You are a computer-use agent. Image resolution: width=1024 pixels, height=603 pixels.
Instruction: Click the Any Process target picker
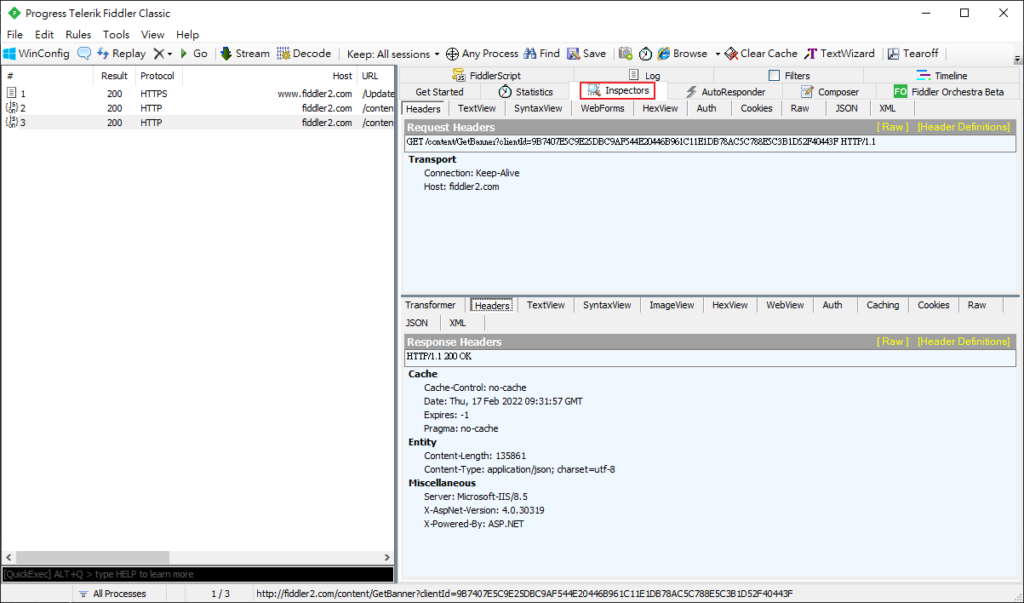click(x=482, y=54)
